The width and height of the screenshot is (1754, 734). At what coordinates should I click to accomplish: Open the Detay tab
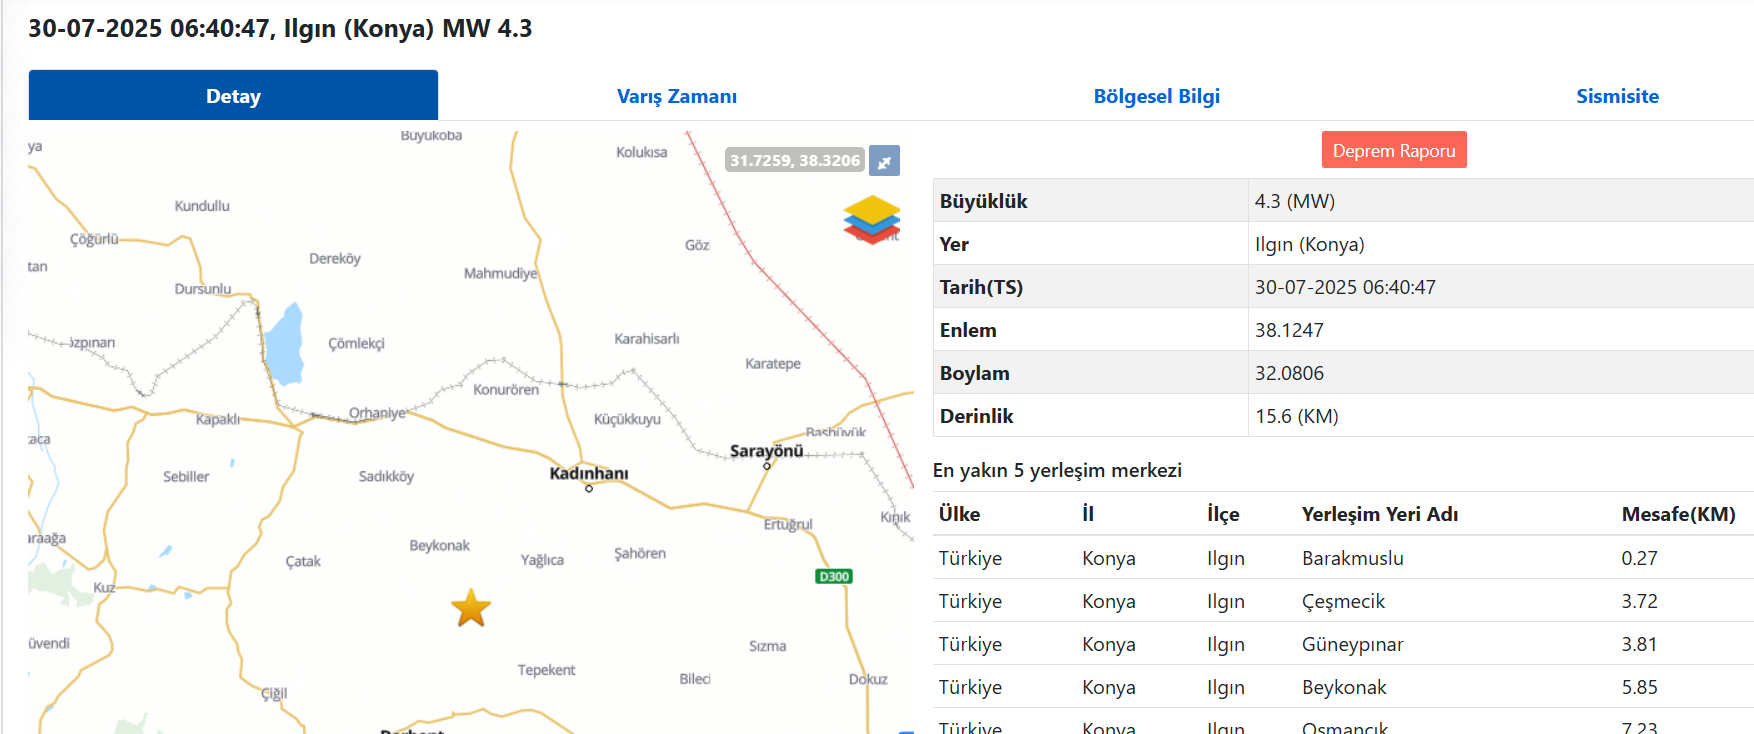pyautogui.click(x=233, y=96)
